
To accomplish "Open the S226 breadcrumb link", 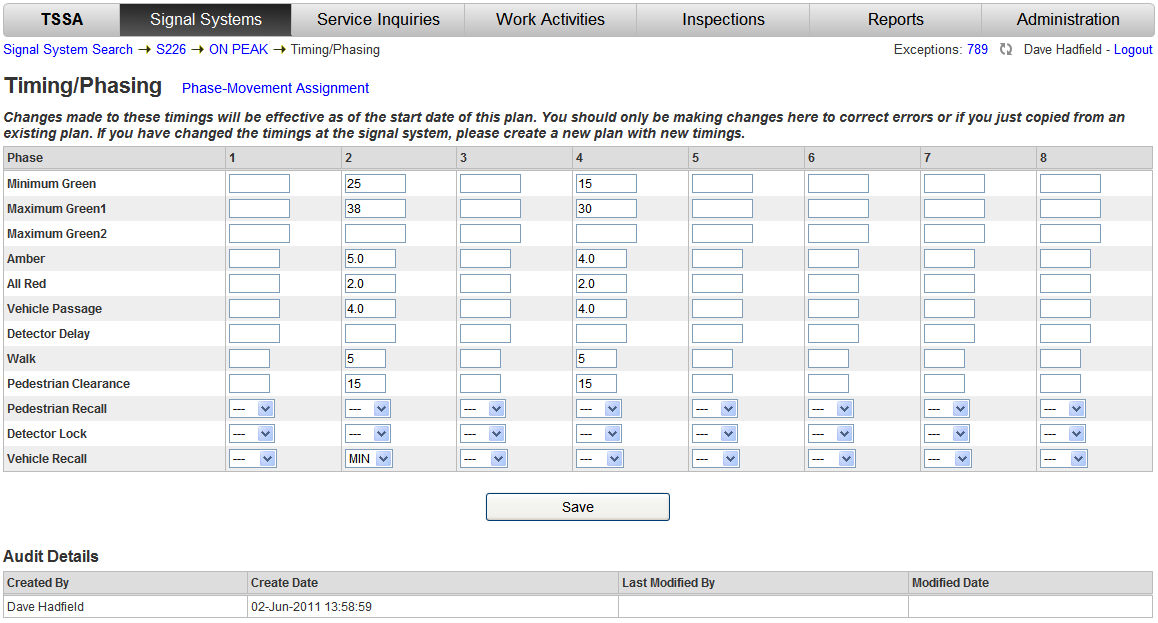I will click(x=171, y=49).
